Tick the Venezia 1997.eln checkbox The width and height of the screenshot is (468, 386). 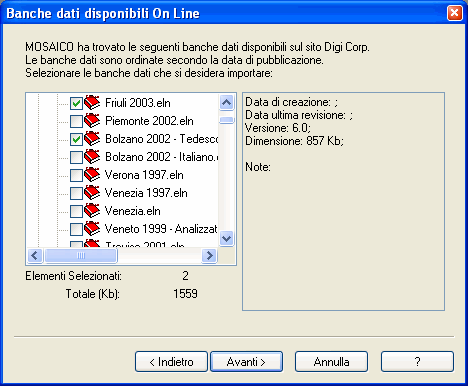click(76, 193)
